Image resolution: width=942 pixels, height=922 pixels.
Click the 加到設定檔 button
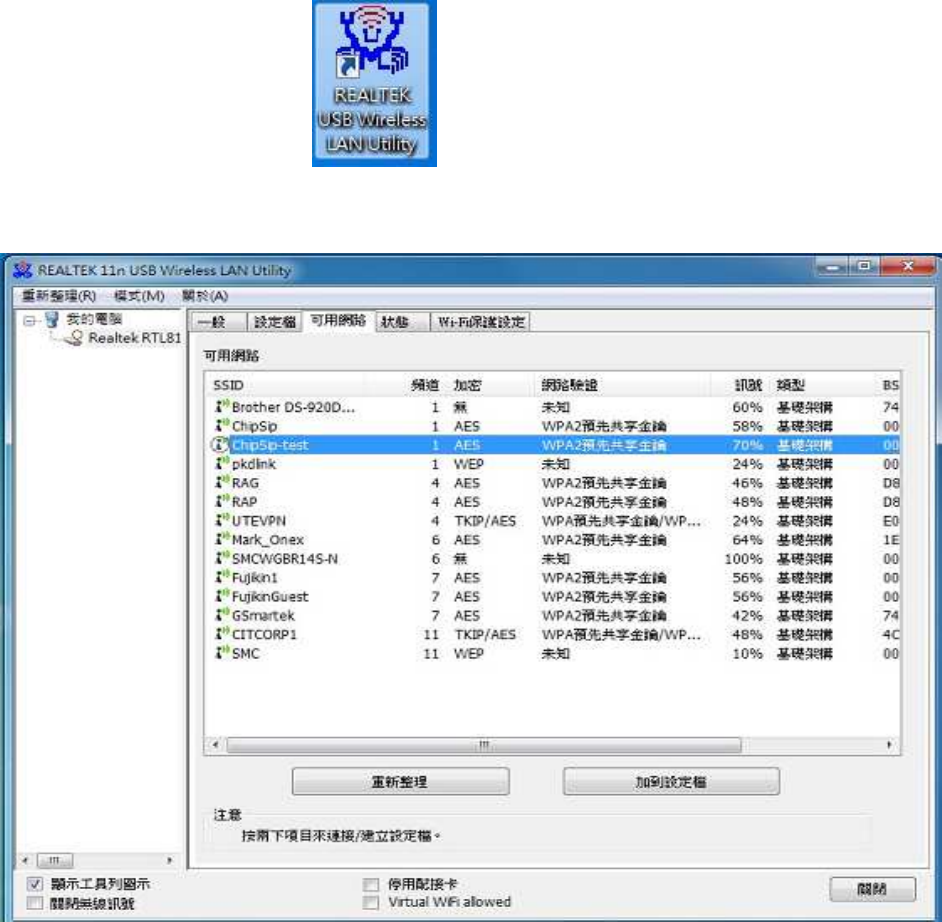click(x=671, y=781)
